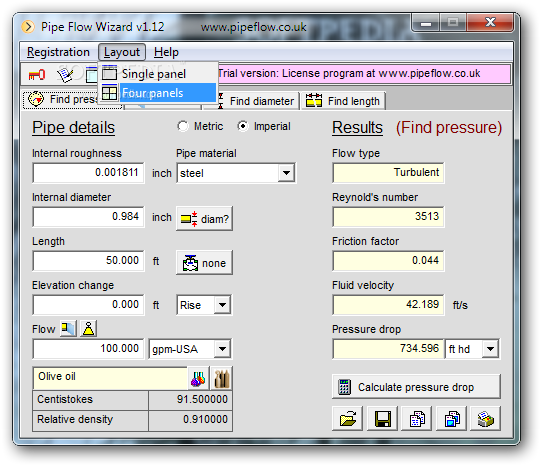
Task: Click the notepad pencil toolbar icon
Action: [65, 75]
